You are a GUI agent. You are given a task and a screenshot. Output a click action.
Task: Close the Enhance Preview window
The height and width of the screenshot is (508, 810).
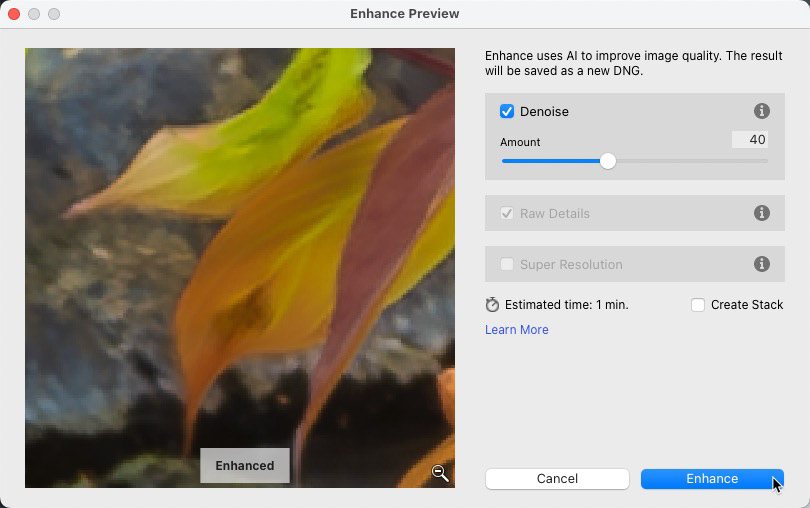tap(14, 14)
